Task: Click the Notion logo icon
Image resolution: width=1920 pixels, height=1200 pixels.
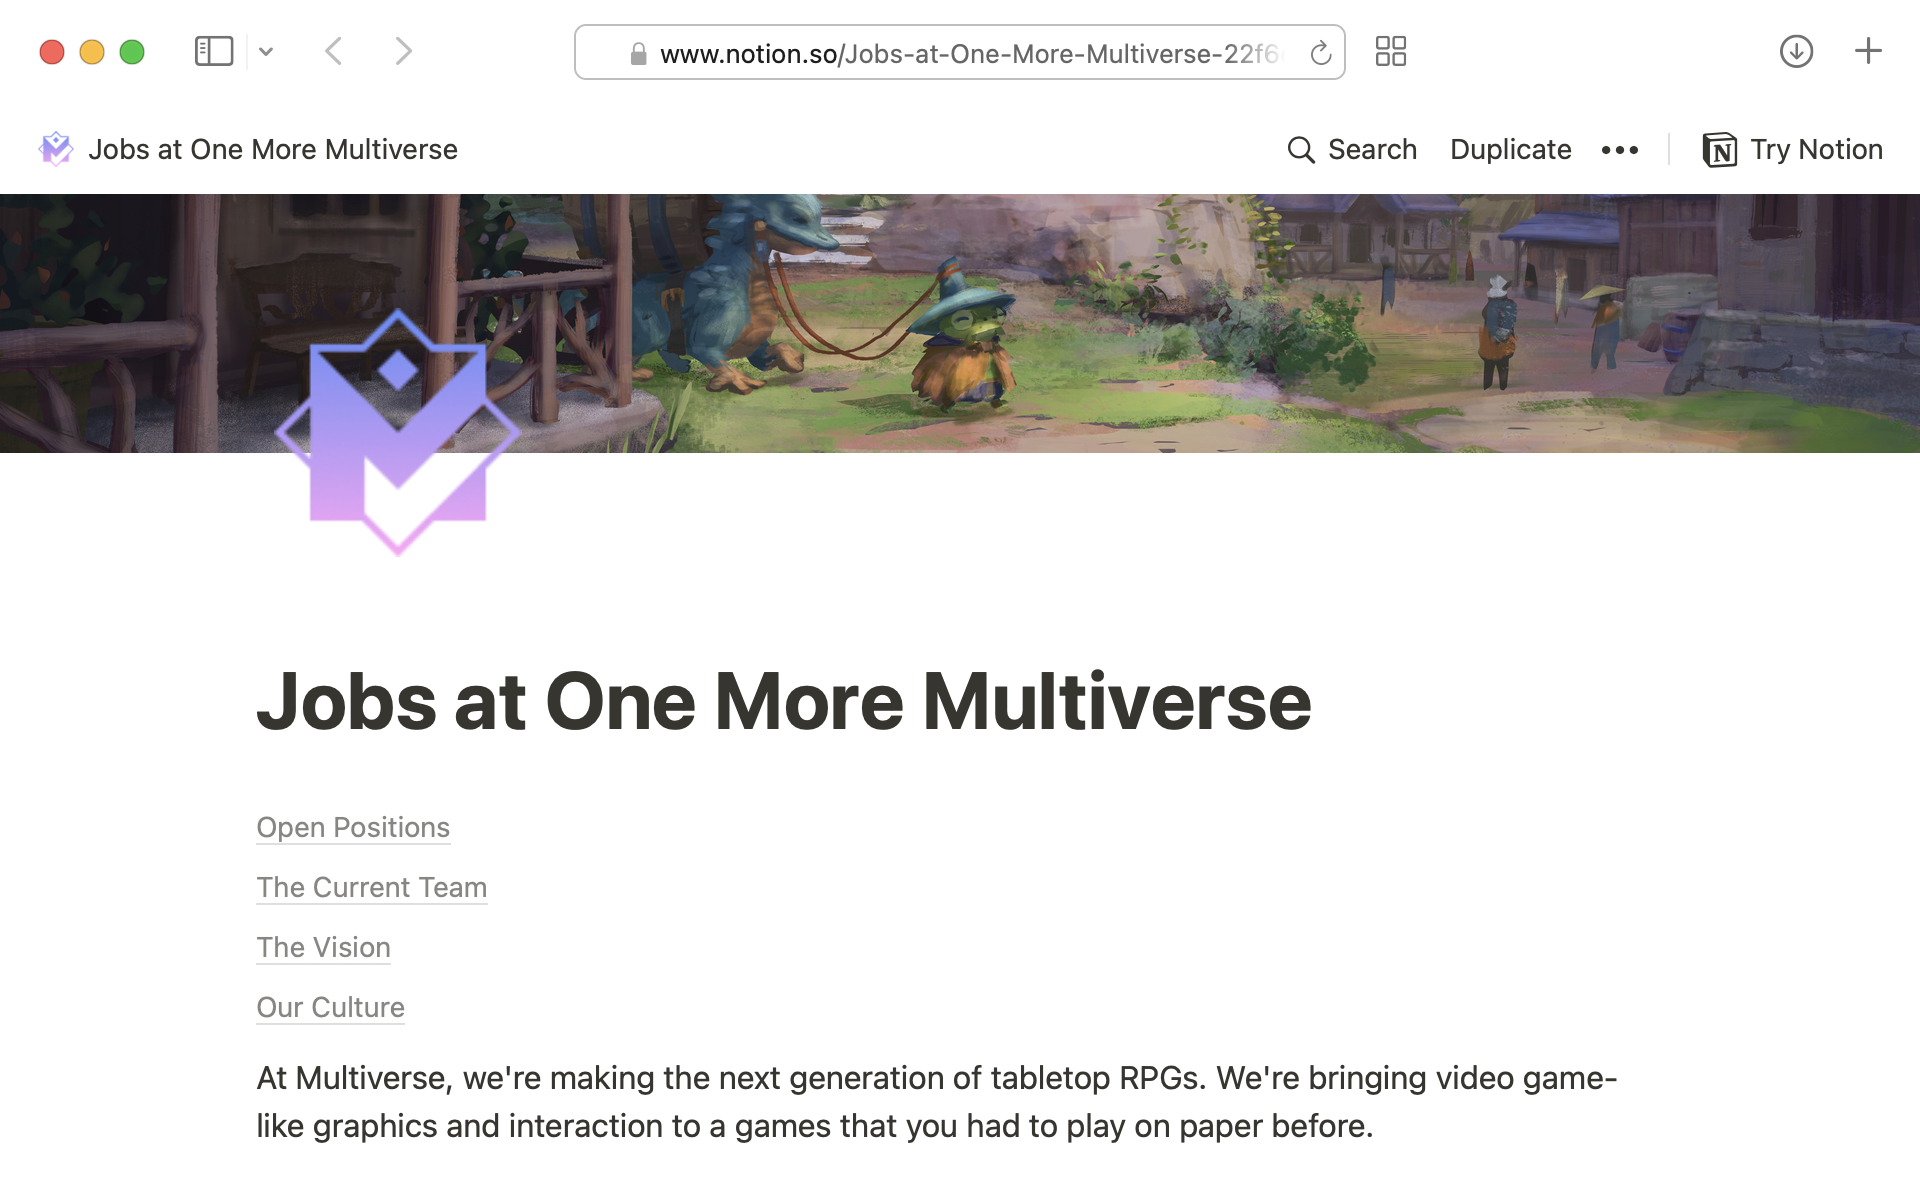Action: pyautogui.click(x=1719, y=150)
